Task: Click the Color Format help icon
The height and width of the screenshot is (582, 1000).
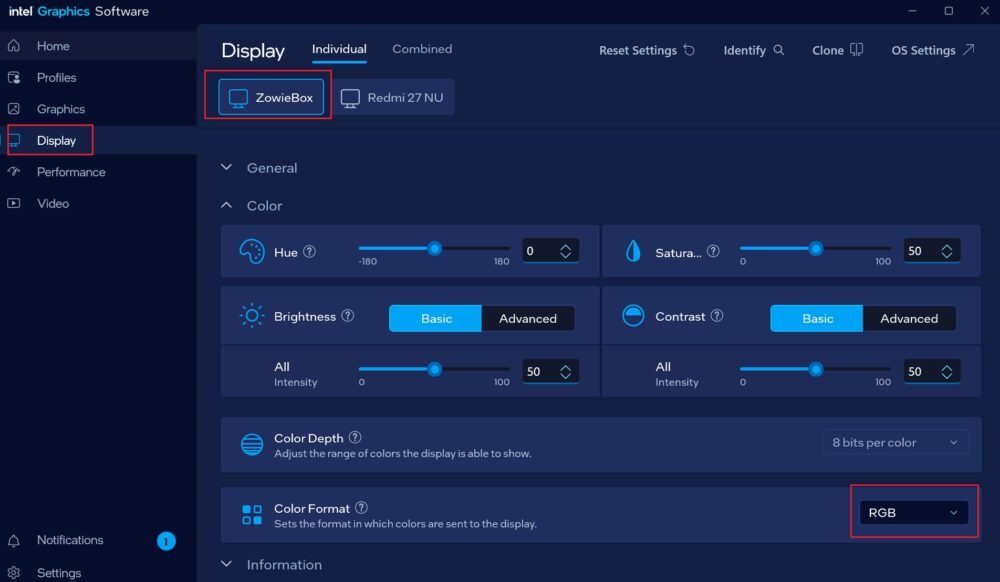Action: (362, 508)
